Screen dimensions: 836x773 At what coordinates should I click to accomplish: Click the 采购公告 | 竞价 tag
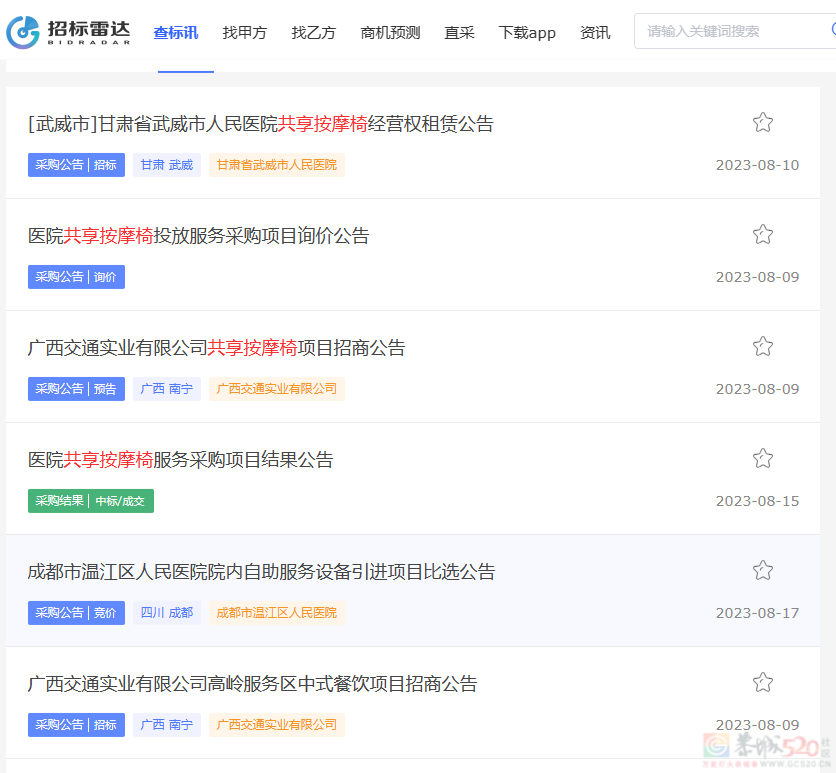pos(76,613)
